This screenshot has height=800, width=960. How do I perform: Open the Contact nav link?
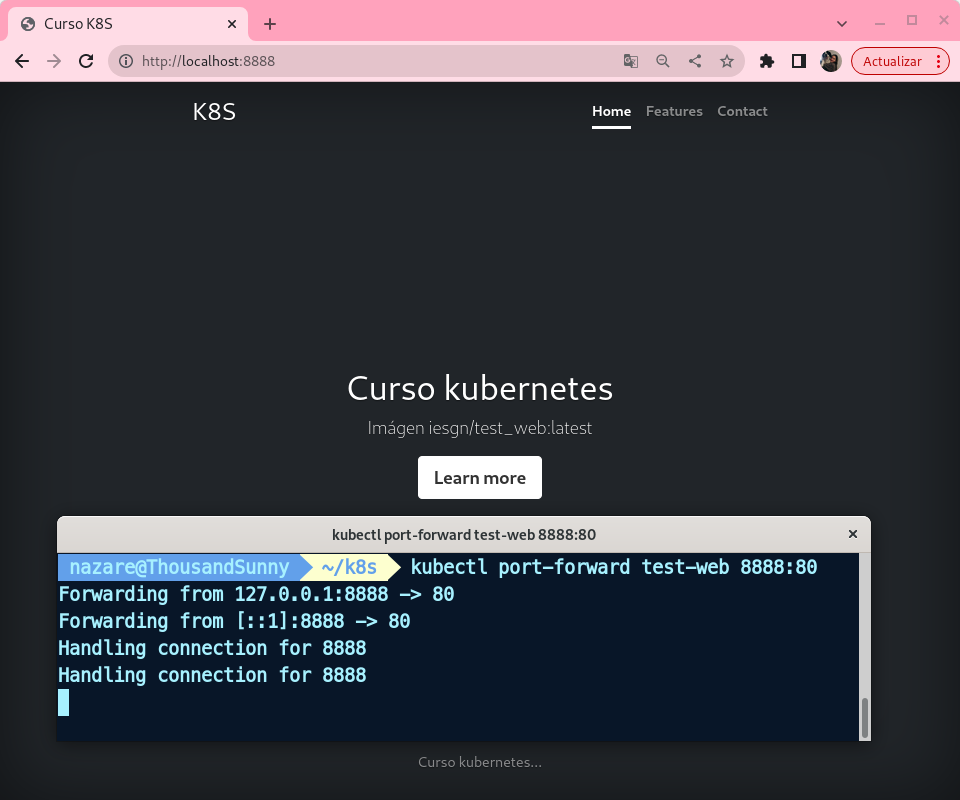742,111
